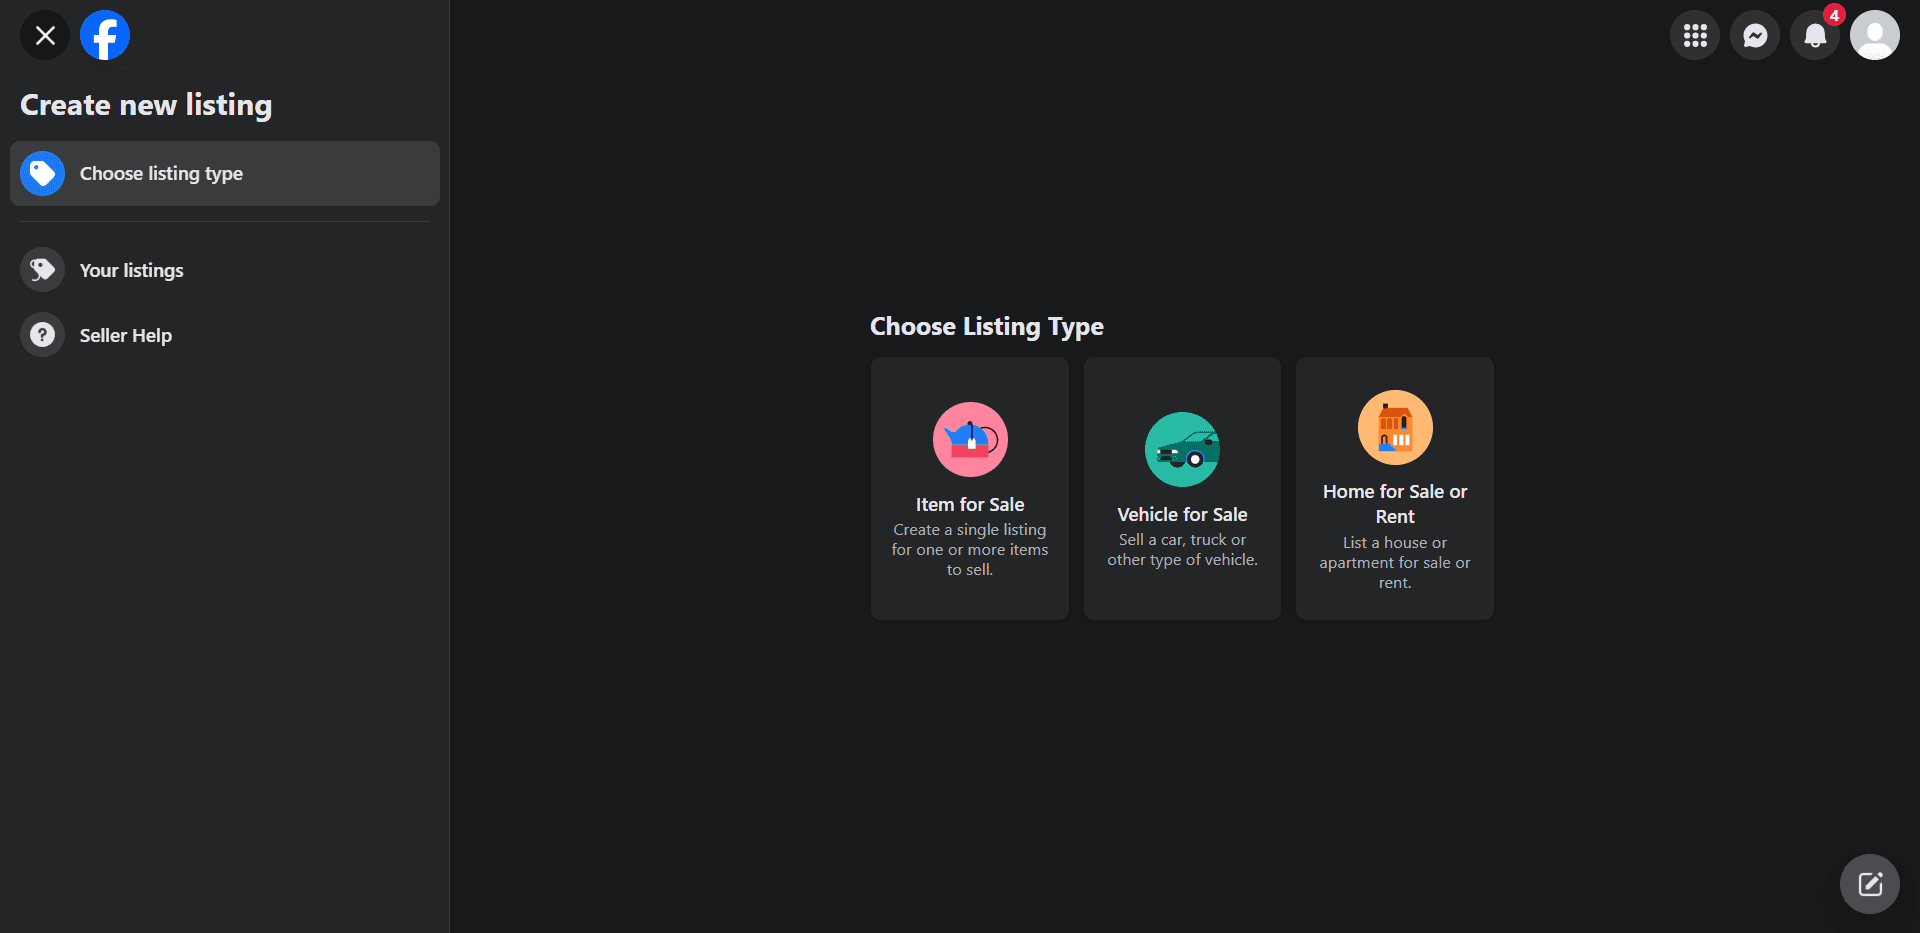Click the red notification count badge
The image size is (1920, 933).
[x=1834, y=15]
